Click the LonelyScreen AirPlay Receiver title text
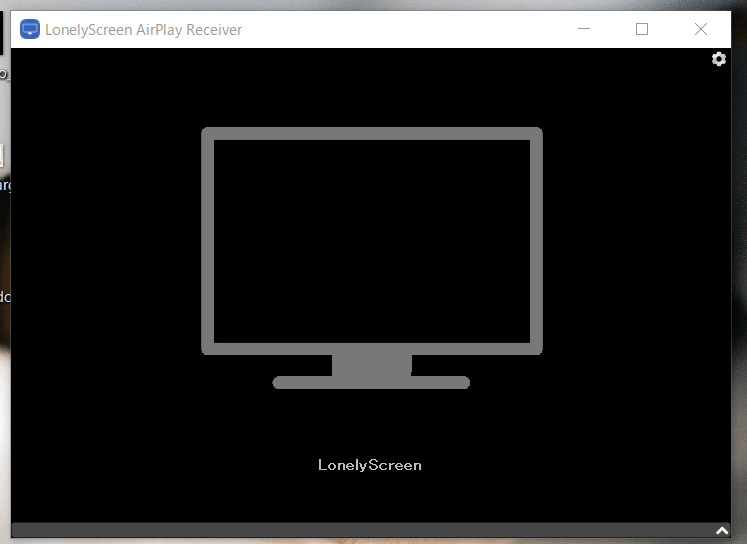747x544 pixels. tap(143, 30)
